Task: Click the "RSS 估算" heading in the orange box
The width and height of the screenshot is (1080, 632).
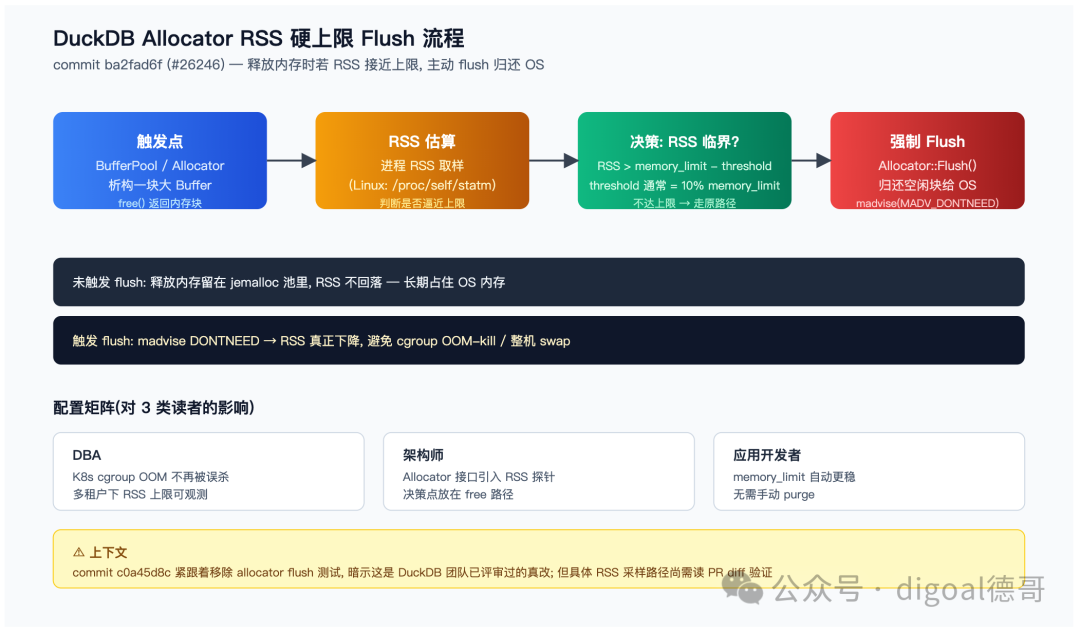Action: point(422,142)
